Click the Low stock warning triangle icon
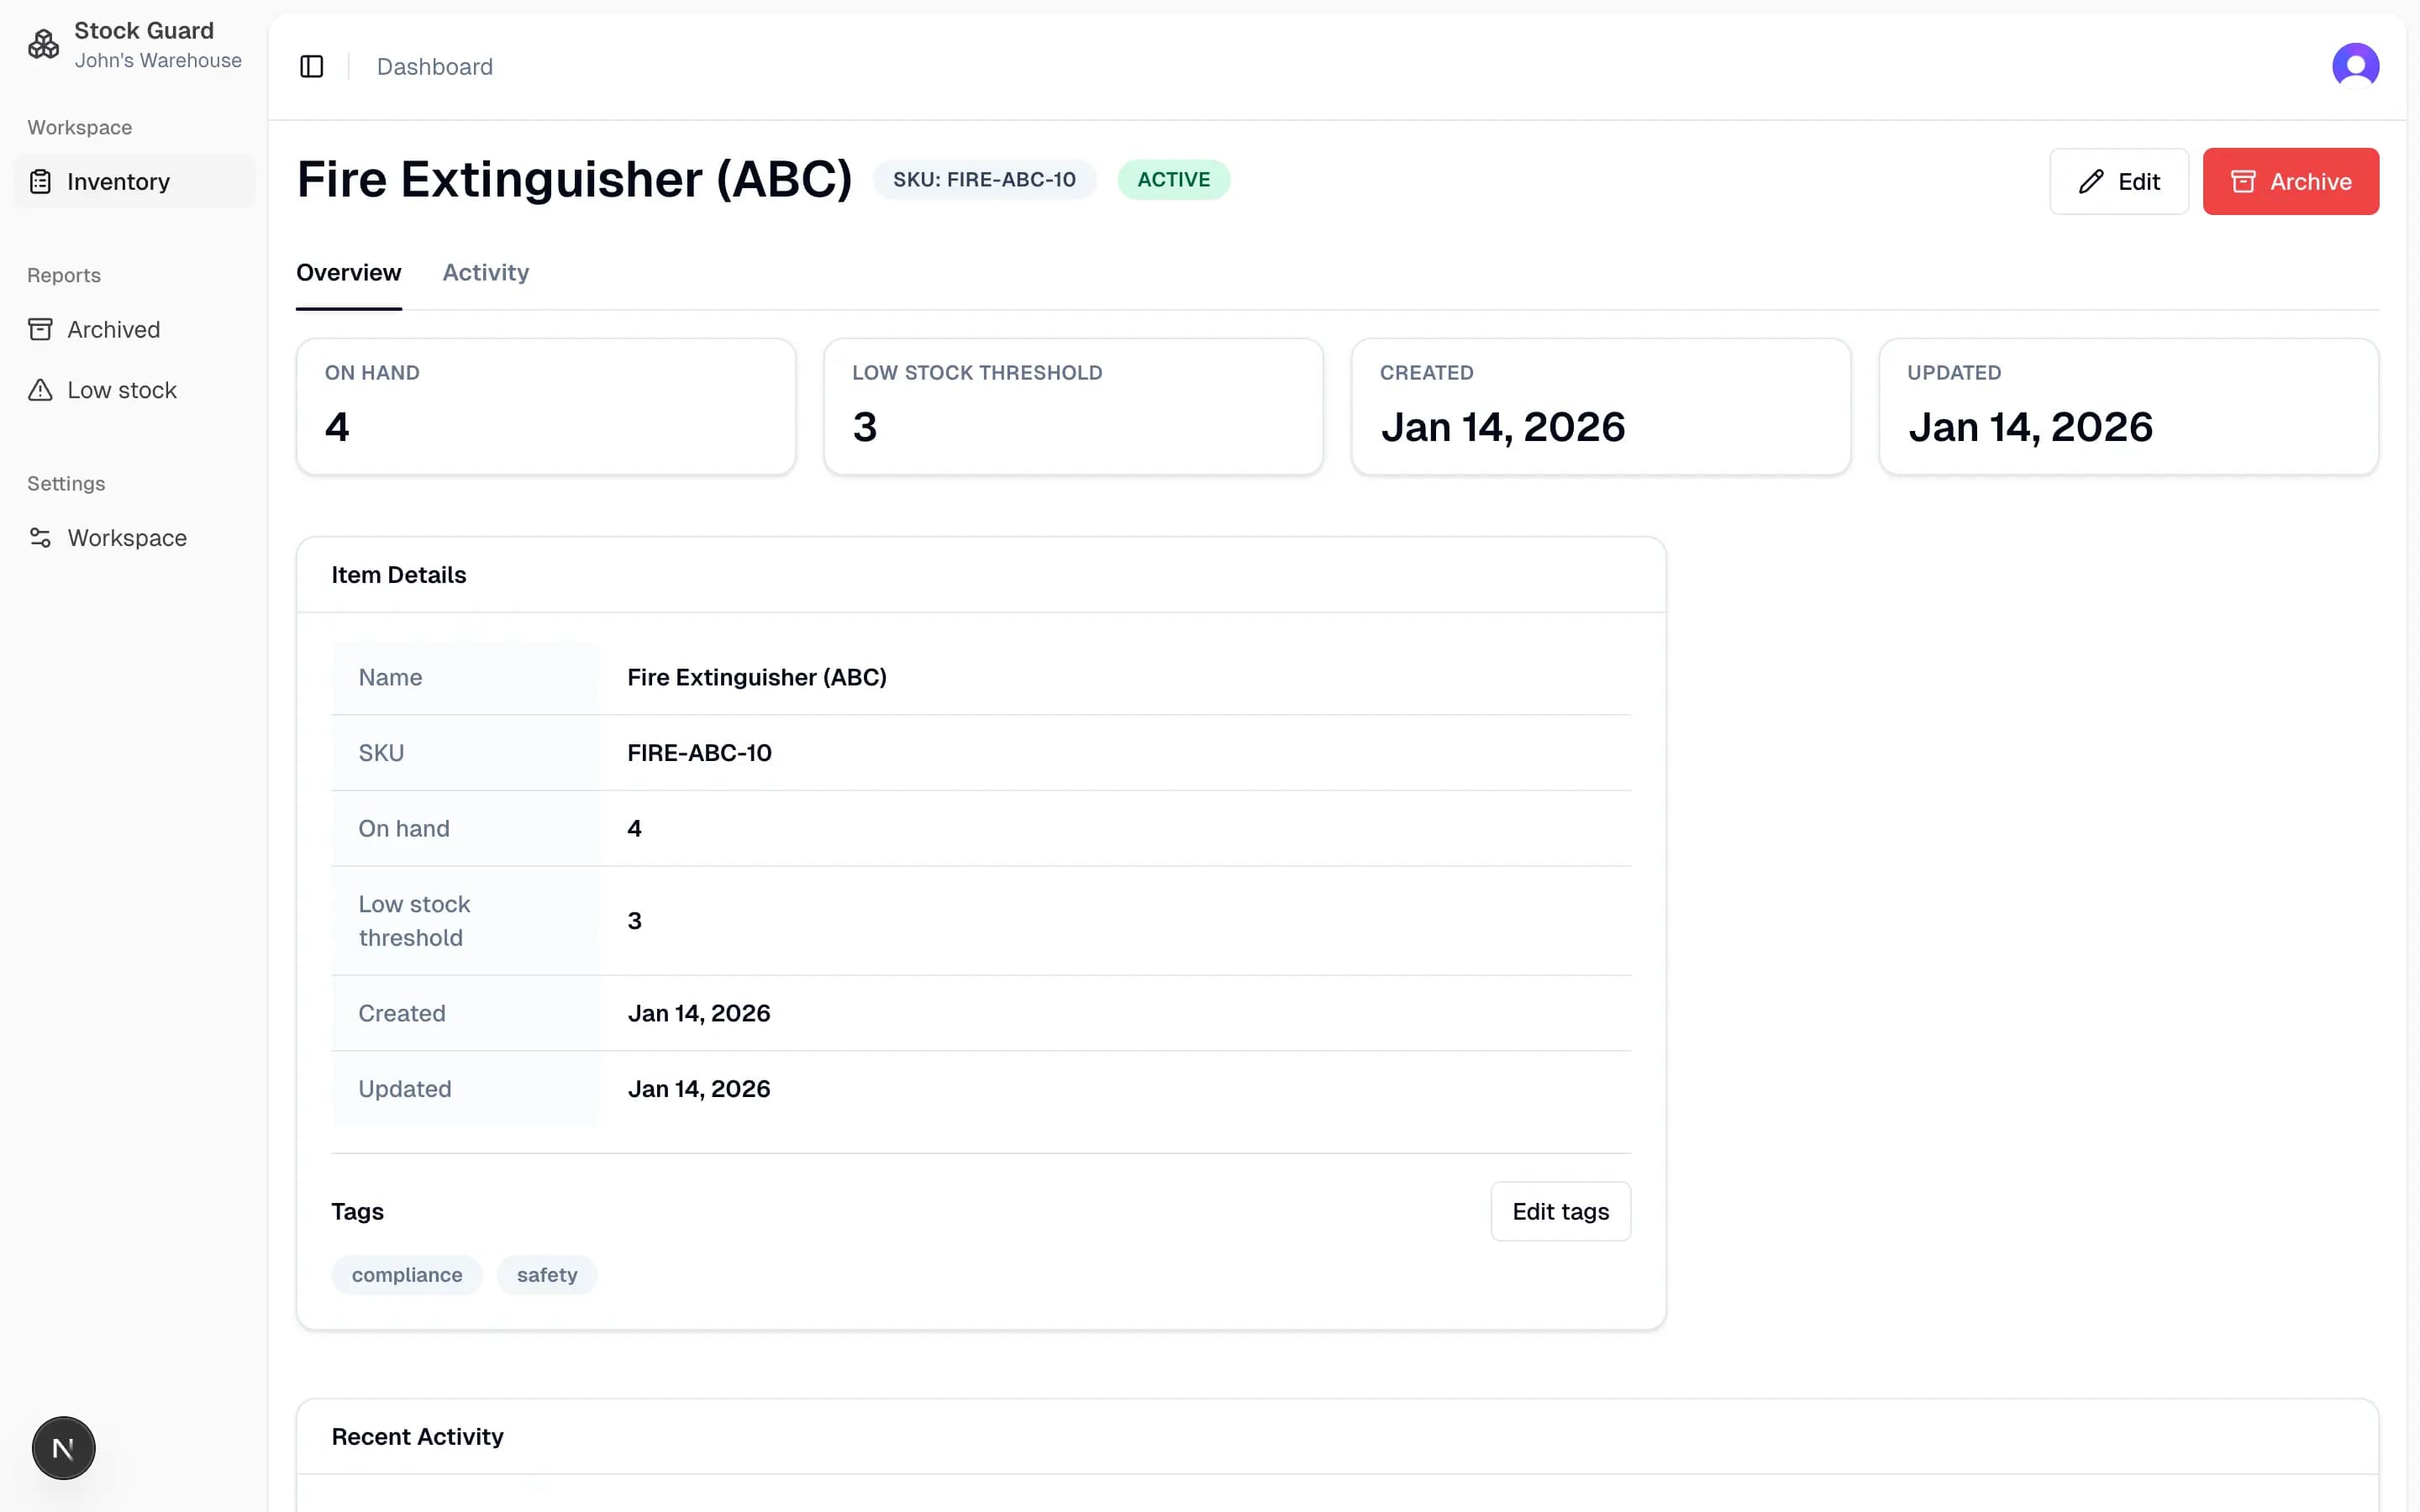 (40, 390)
